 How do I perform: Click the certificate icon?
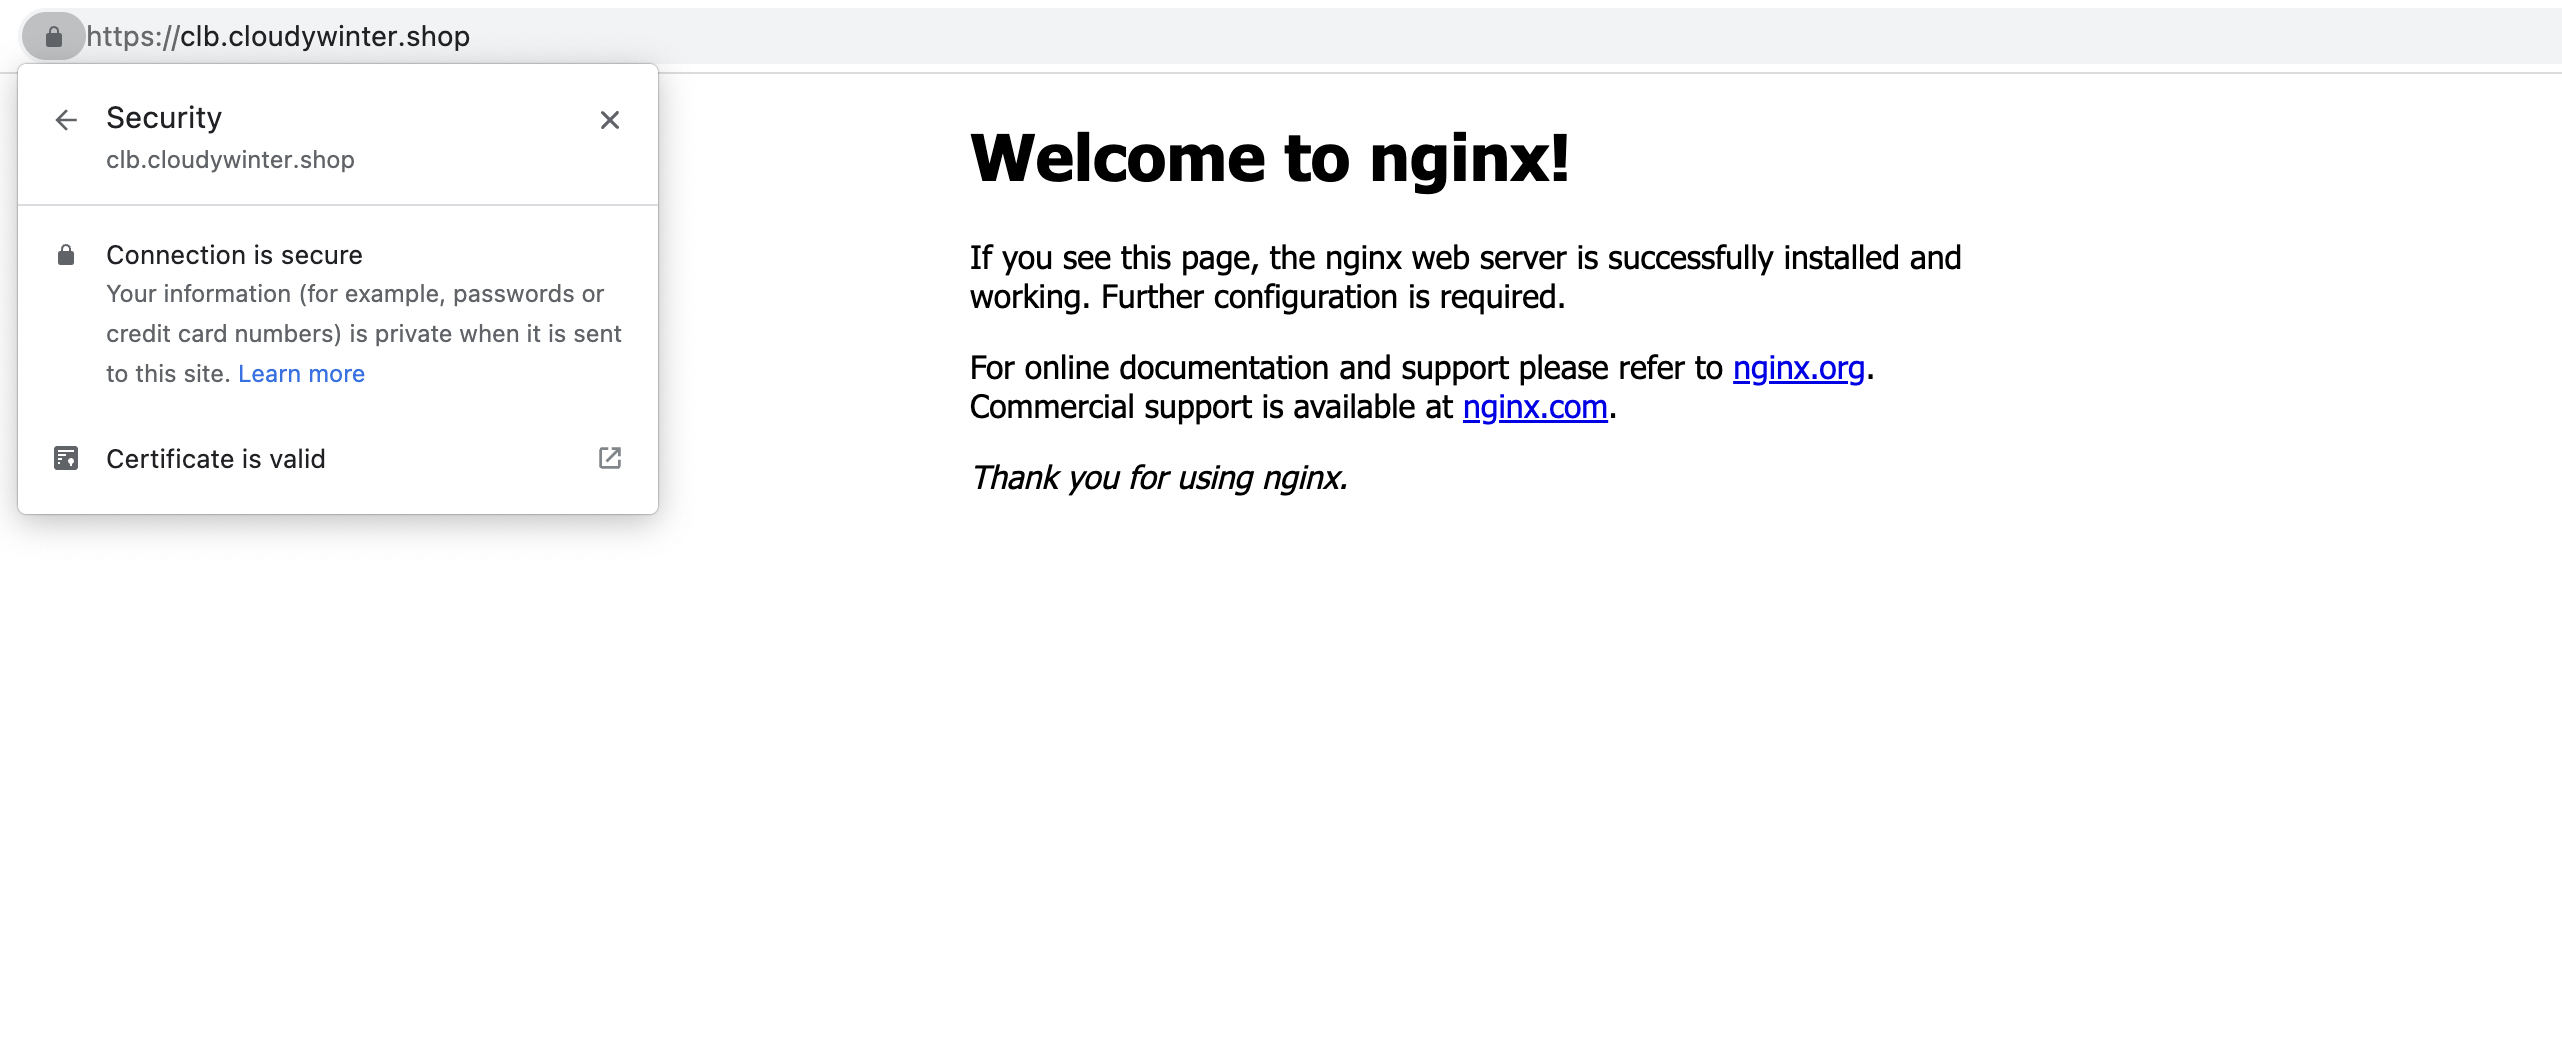click(x=66, y=458)
